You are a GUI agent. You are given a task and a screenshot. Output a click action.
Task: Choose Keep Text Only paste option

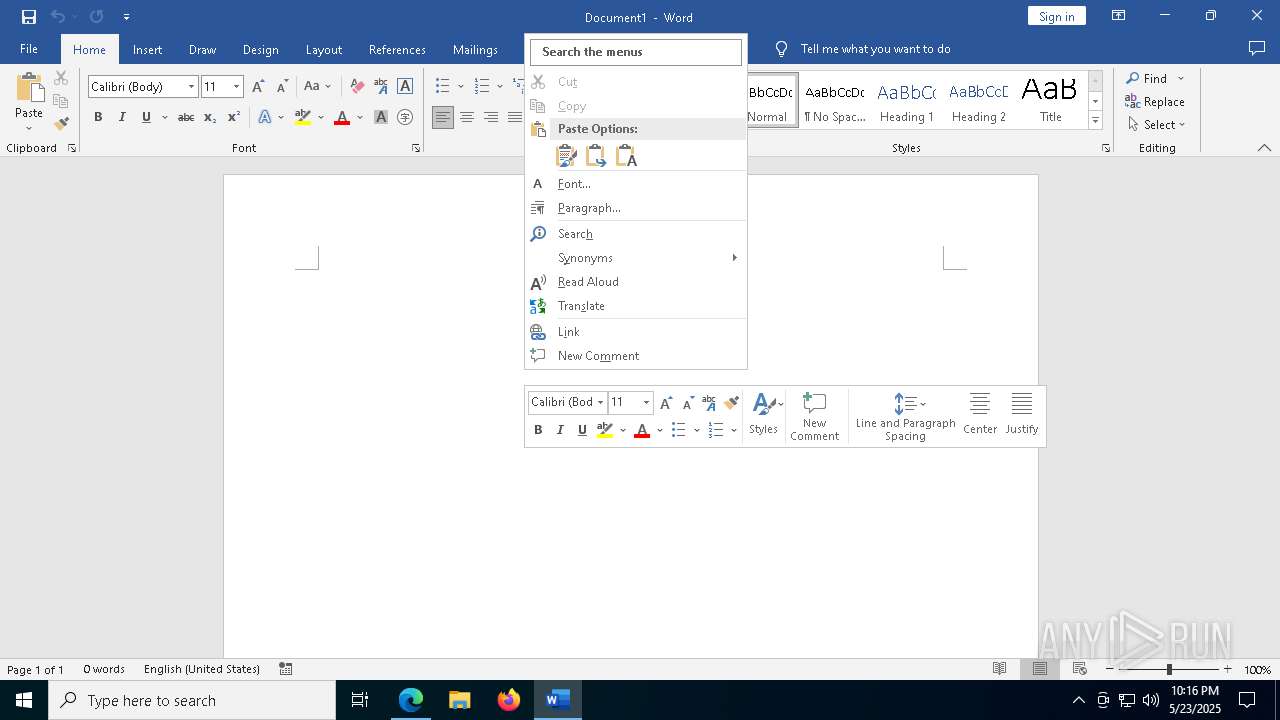point(626,156)
